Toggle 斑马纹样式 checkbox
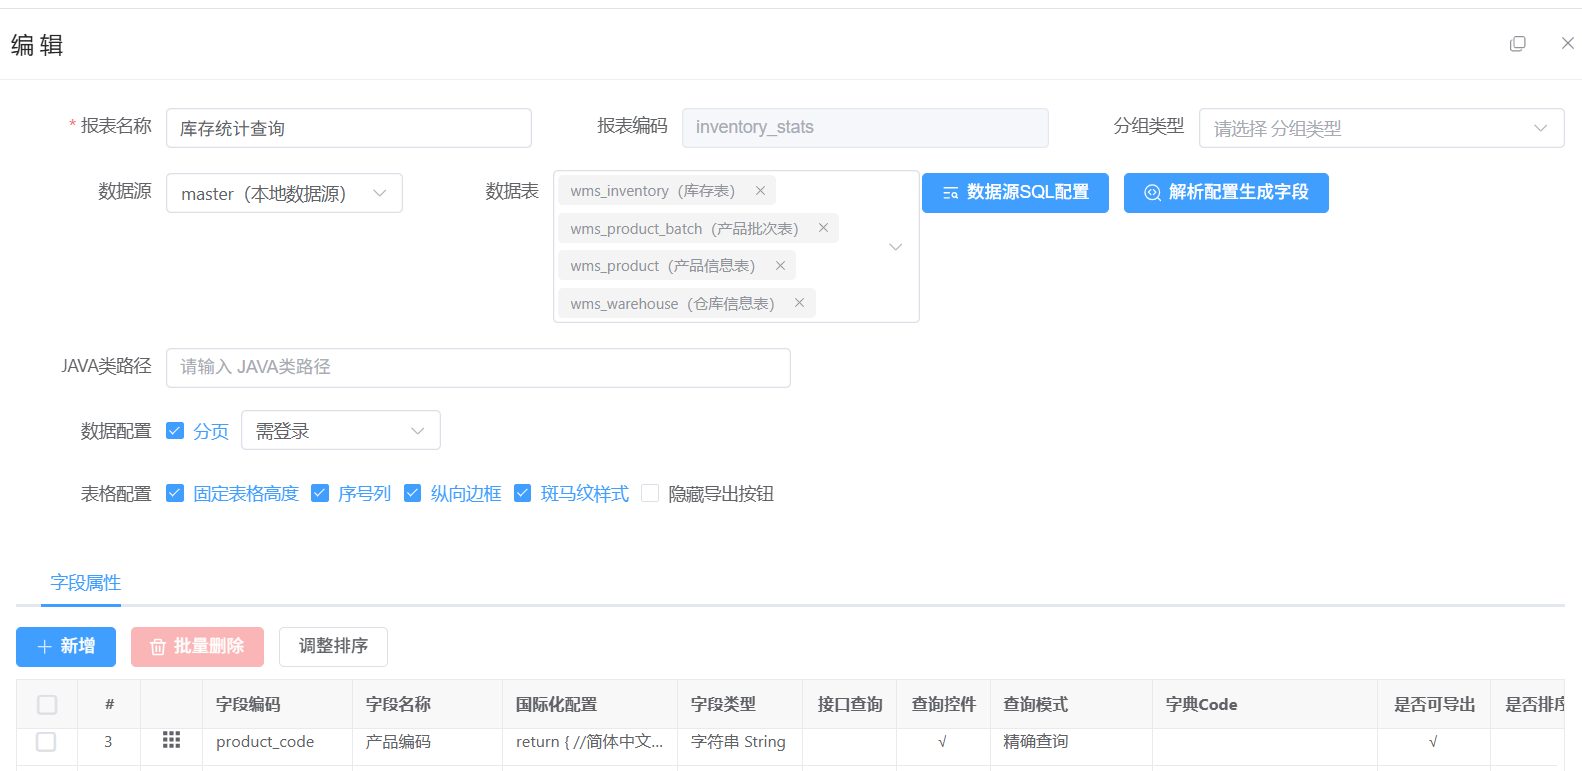Screen dimensions: 1582x771 (522, 494)
